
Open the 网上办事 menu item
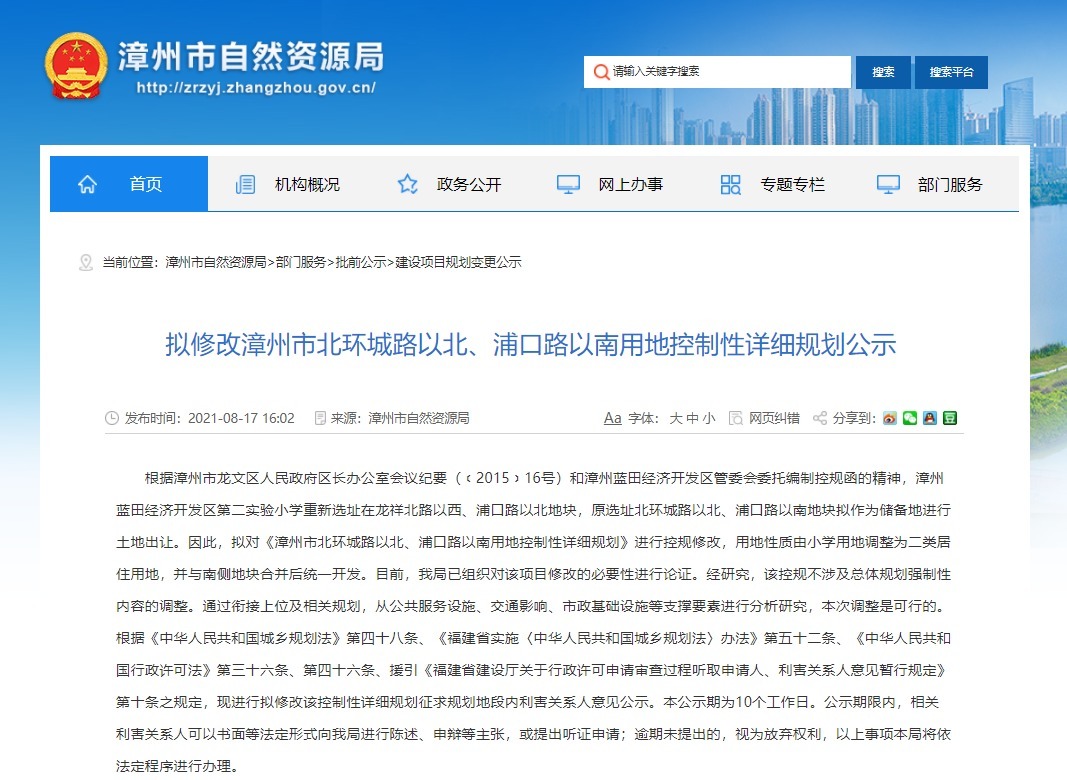(x=630, y=184)
